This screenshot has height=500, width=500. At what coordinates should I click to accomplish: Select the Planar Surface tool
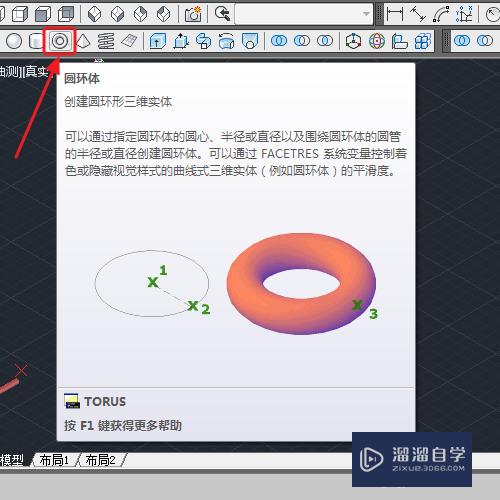[129, 41]
